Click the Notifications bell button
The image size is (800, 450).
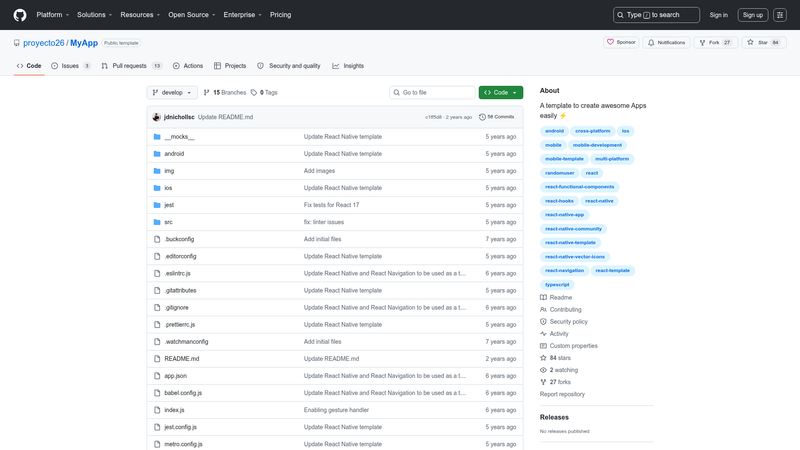666,42
